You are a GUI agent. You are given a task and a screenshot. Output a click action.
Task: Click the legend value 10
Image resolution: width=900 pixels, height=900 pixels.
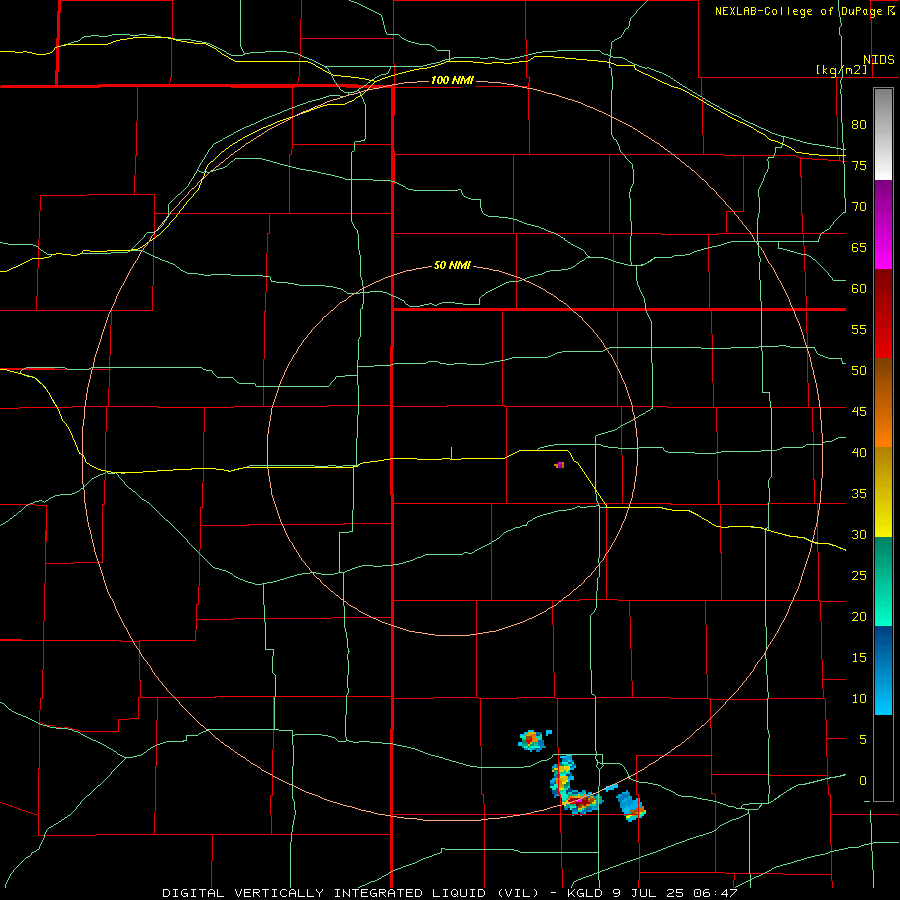coord(859,699)
